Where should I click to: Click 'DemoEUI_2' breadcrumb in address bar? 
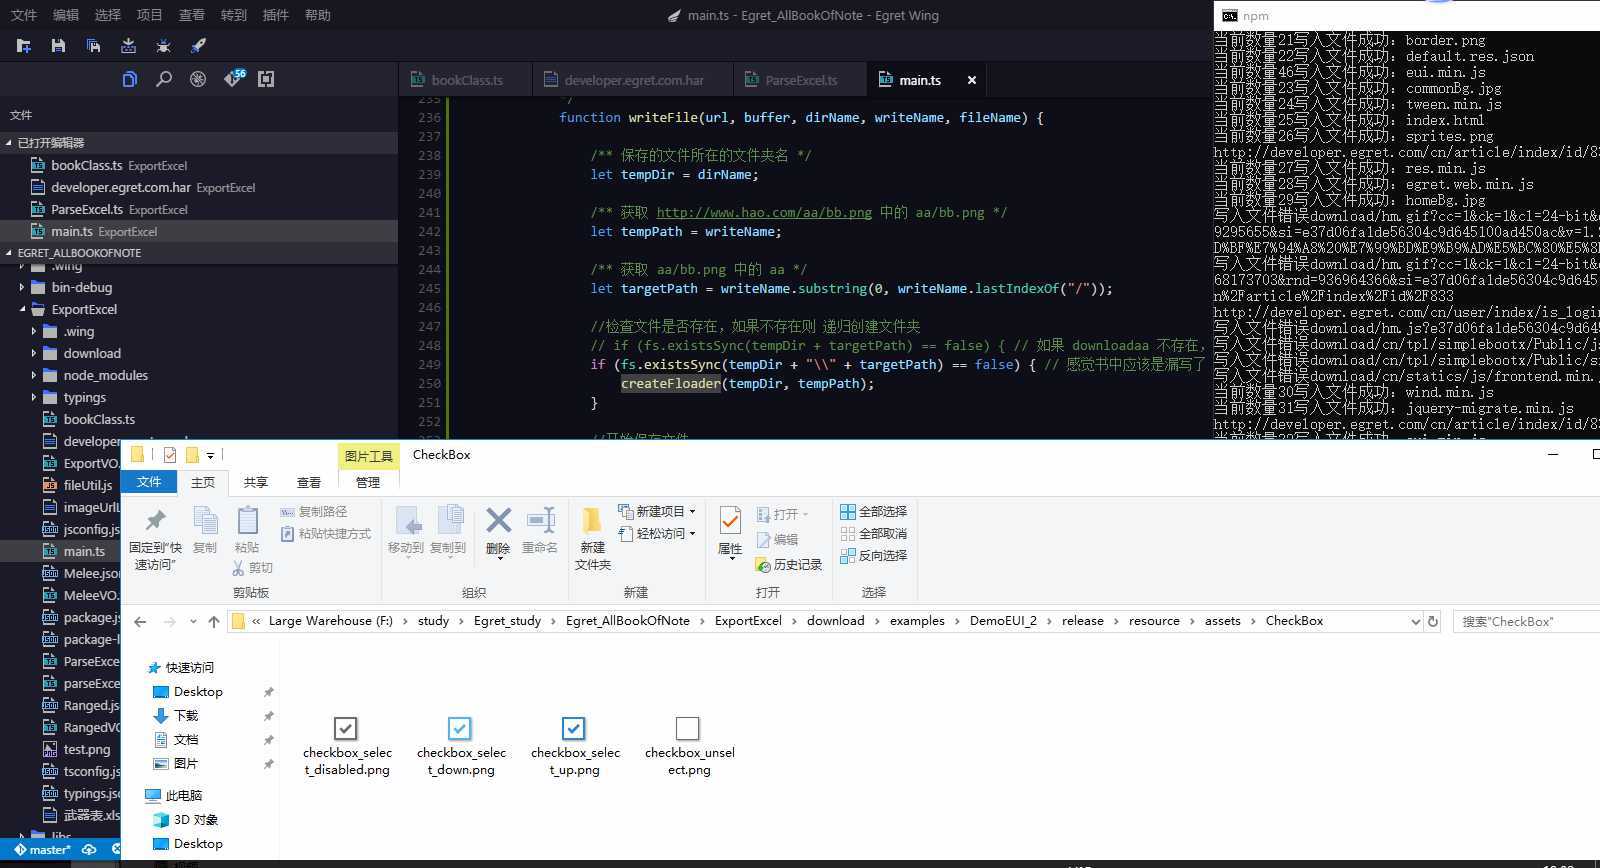coord(1003,621)
